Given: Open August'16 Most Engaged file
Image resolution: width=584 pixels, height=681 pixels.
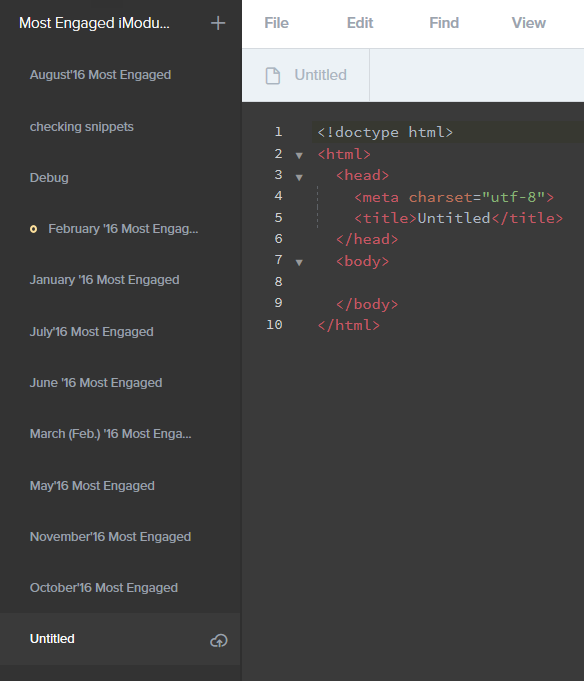Looking at the screenshot, I should click(x=100, y=75).
